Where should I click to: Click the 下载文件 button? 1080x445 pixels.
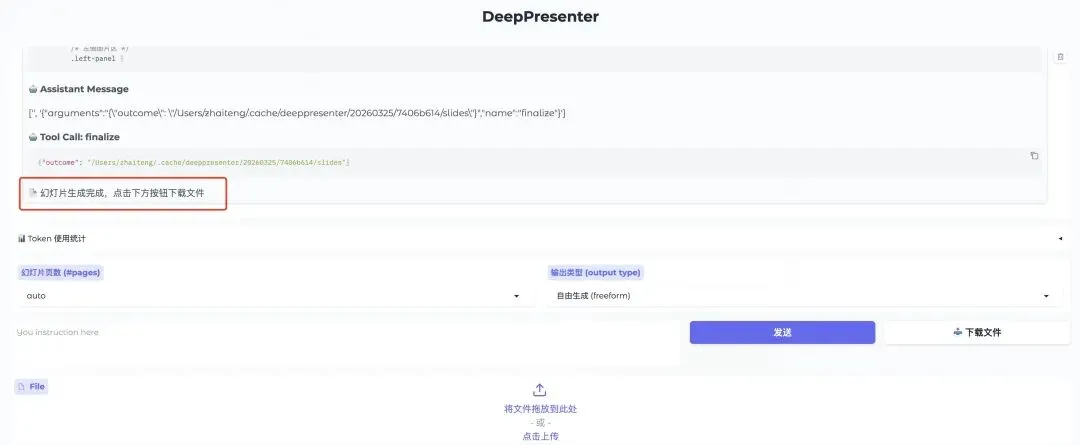coord(977,332)
